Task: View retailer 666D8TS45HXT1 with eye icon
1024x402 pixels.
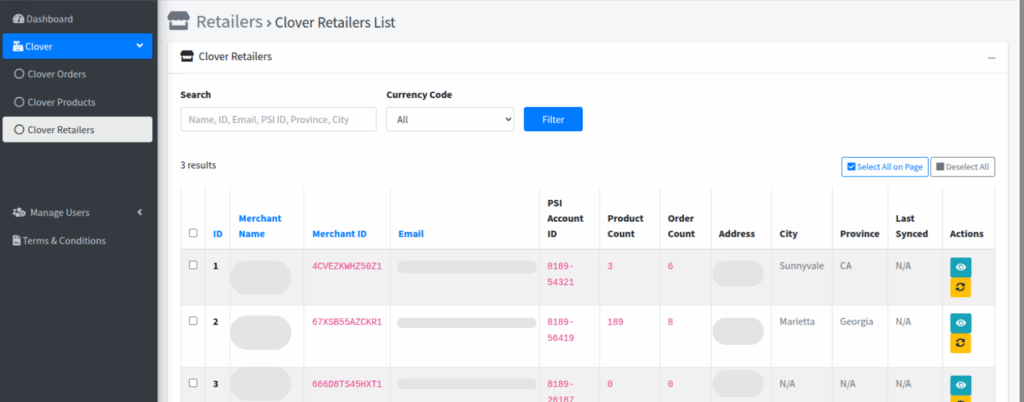Action: [960, 385]
